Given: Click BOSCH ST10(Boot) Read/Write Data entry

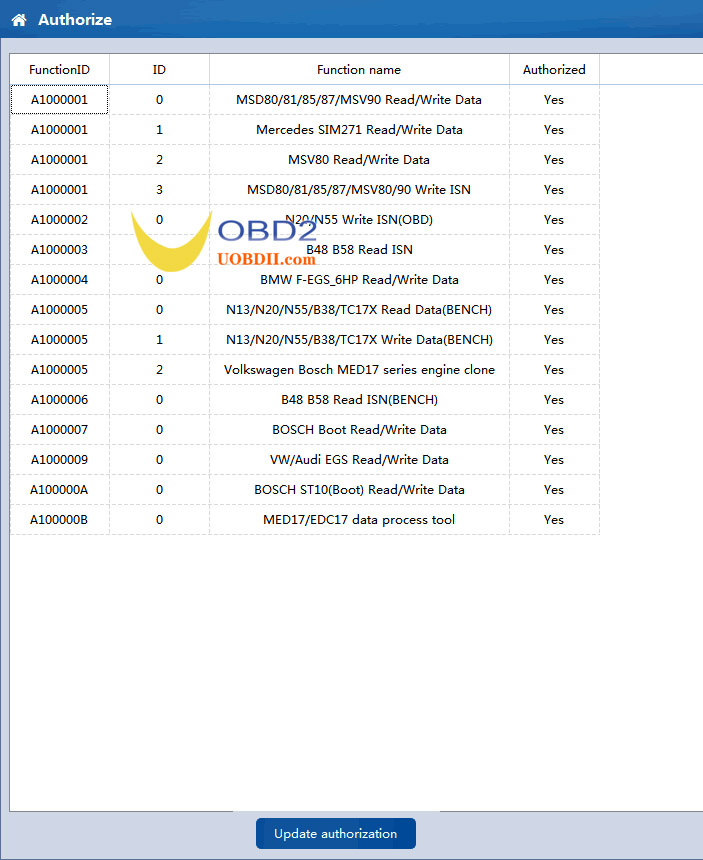Looking at the screenshot, I should [x=359, y=489].
